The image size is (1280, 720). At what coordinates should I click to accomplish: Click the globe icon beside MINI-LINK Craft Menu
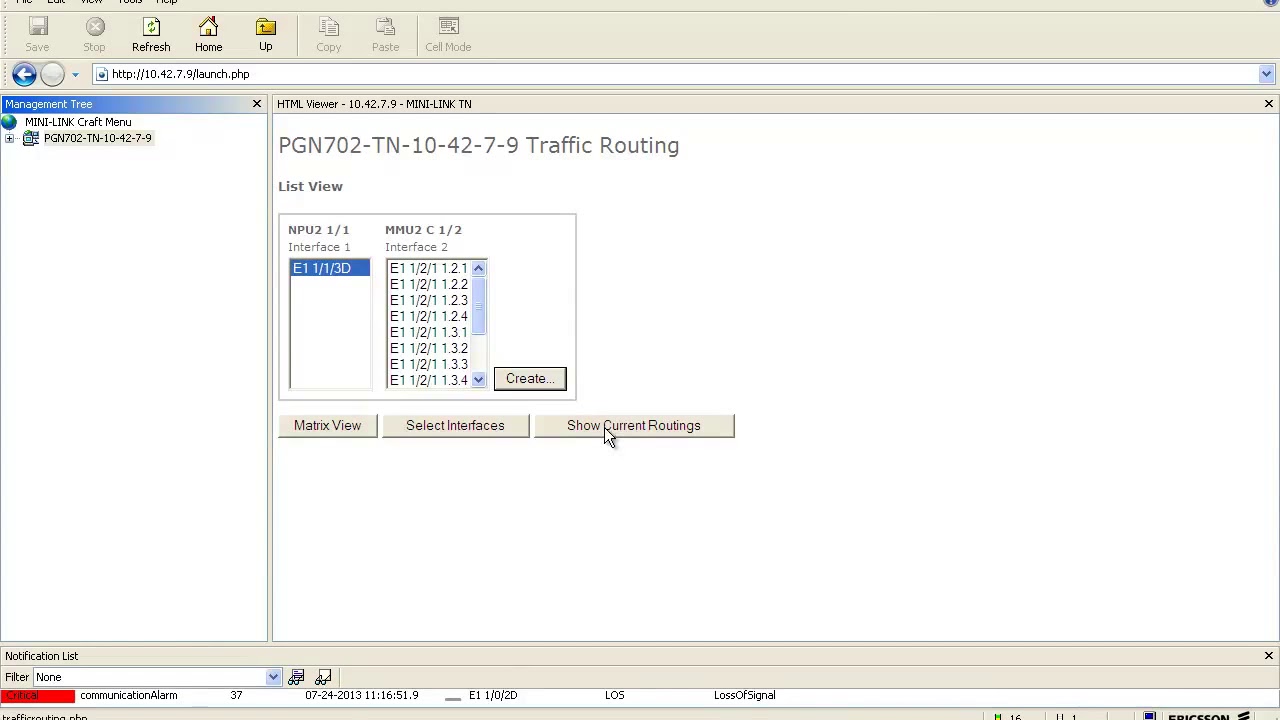[x=10, y=122]
